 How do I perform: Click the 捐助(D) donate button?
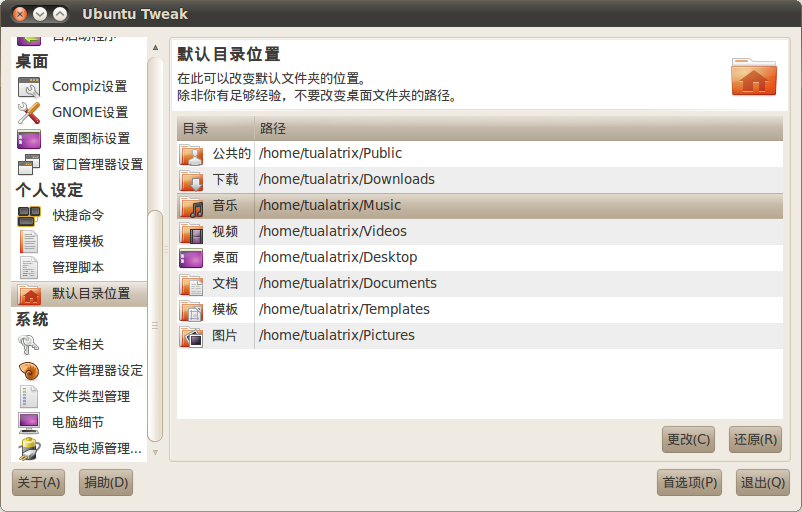pos(106,482)
